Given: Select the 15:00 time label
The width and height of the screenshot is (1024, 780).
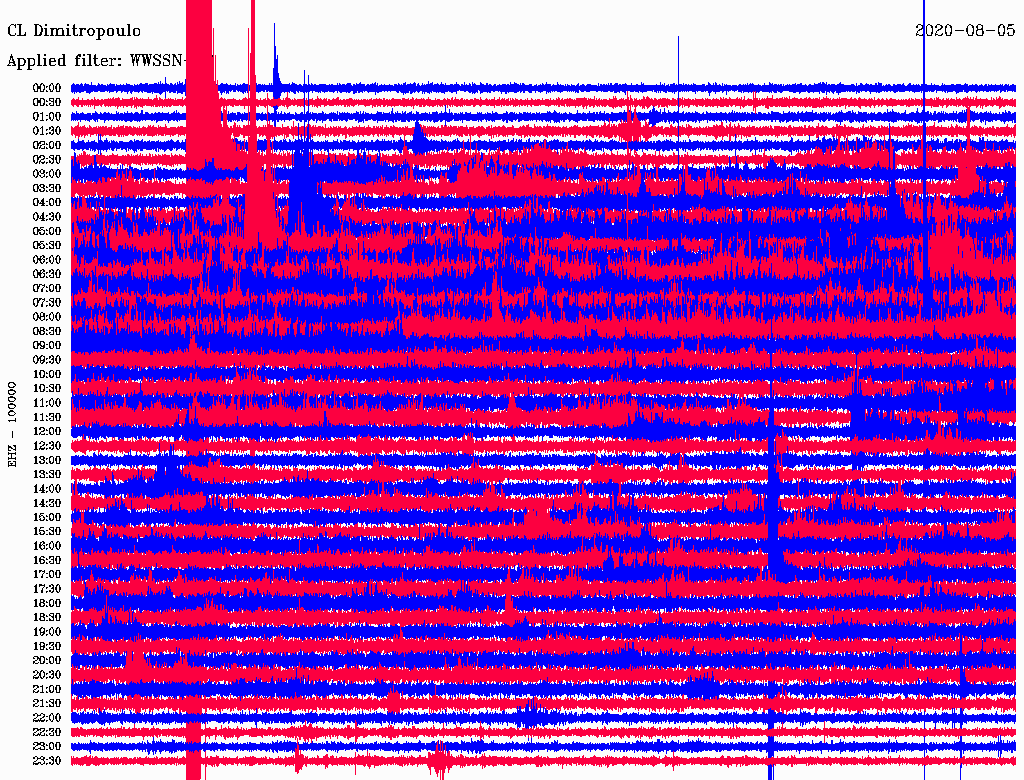Looking at the screenshot, I should (47, 517).
